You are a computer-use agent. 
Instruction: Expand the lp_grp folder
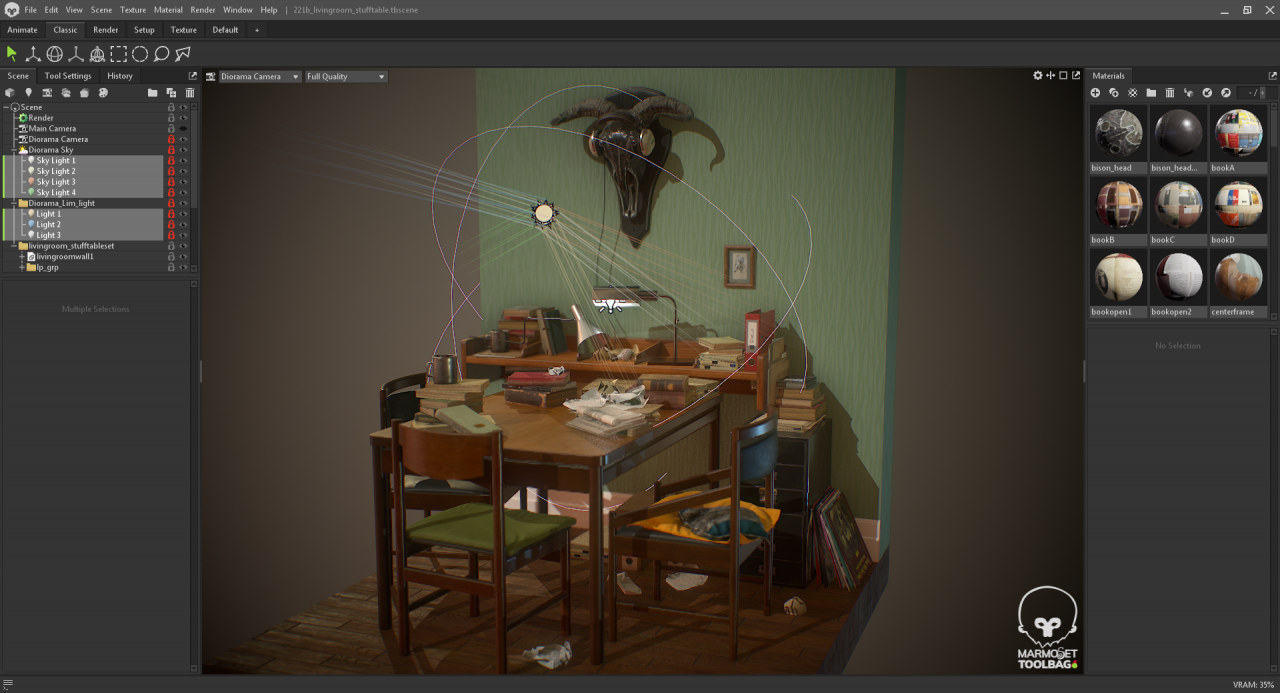(22, 268)
